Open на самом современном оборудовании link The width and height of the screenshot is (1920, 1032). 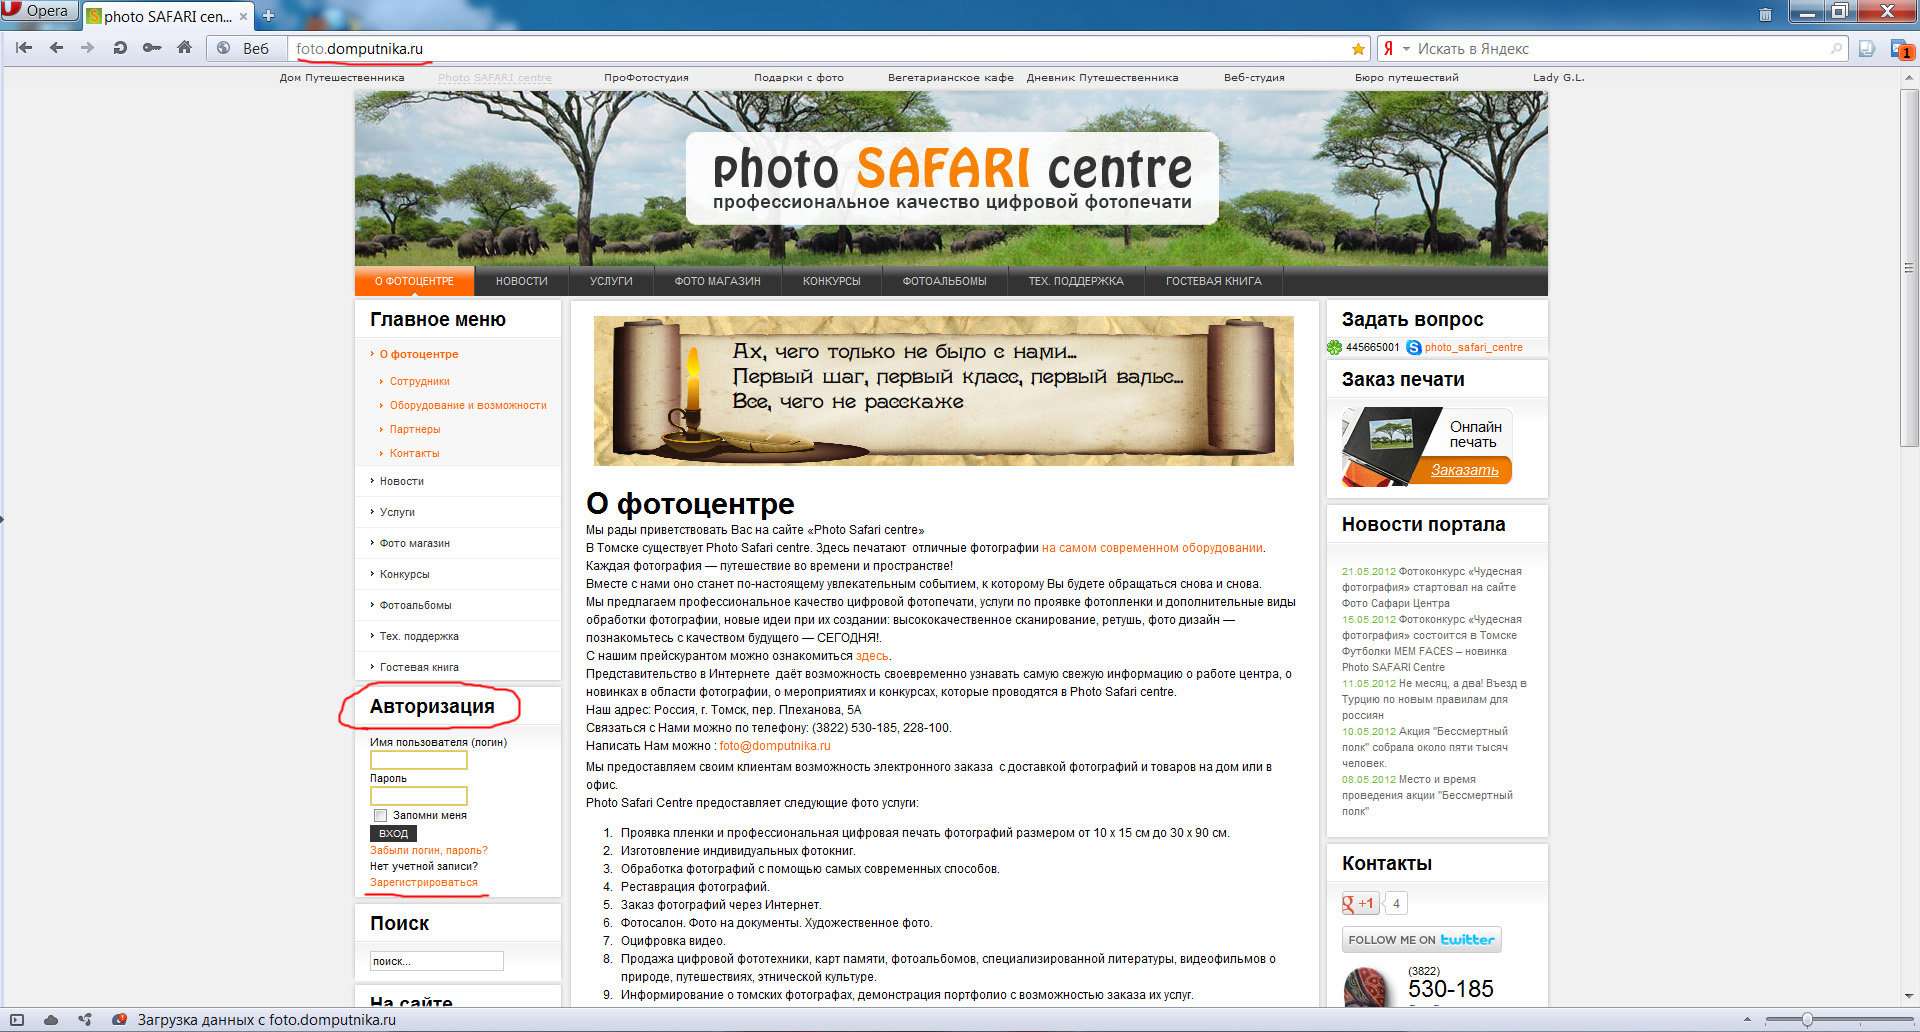pos(1152,548)
